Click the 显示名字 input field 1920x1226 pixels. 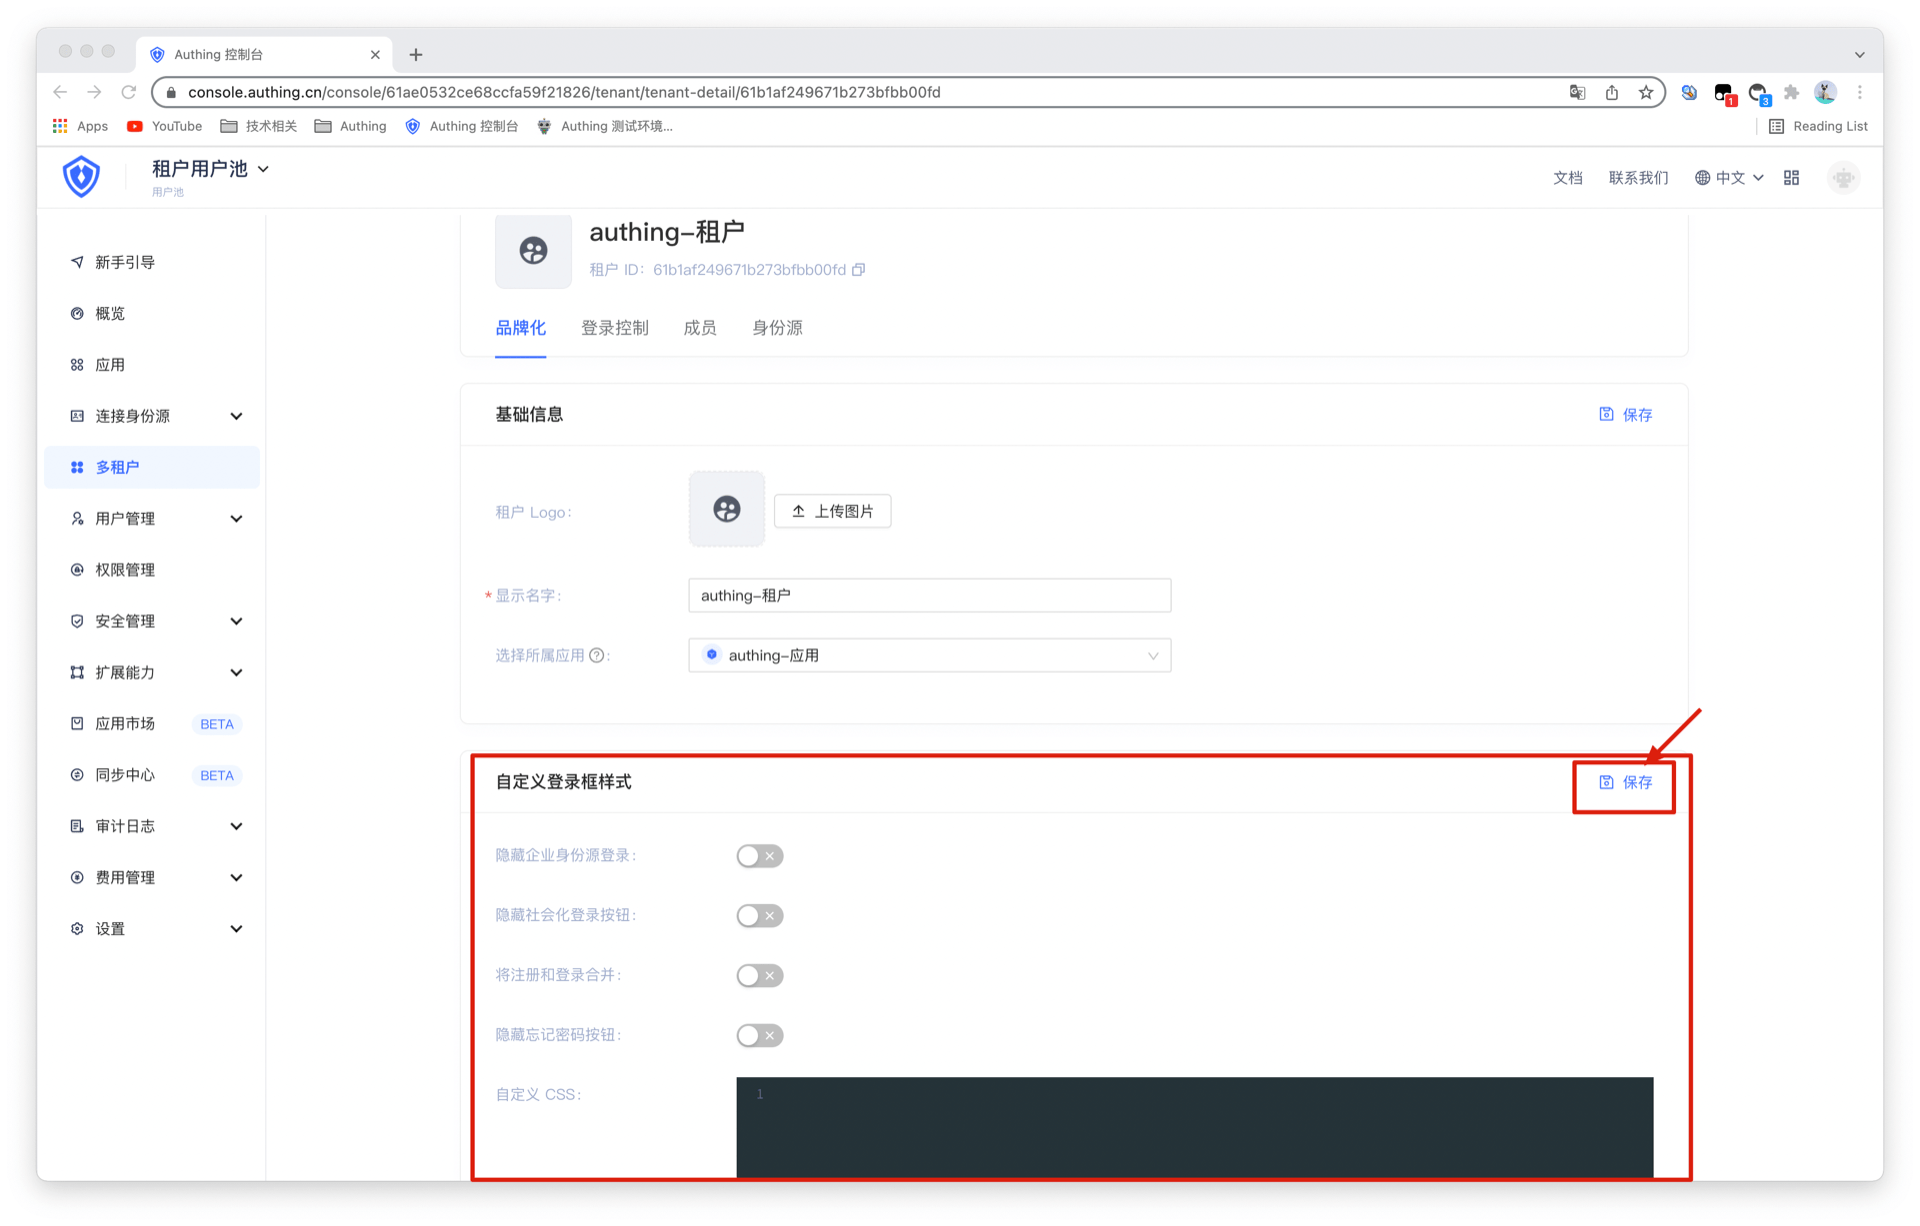point(929,596)
